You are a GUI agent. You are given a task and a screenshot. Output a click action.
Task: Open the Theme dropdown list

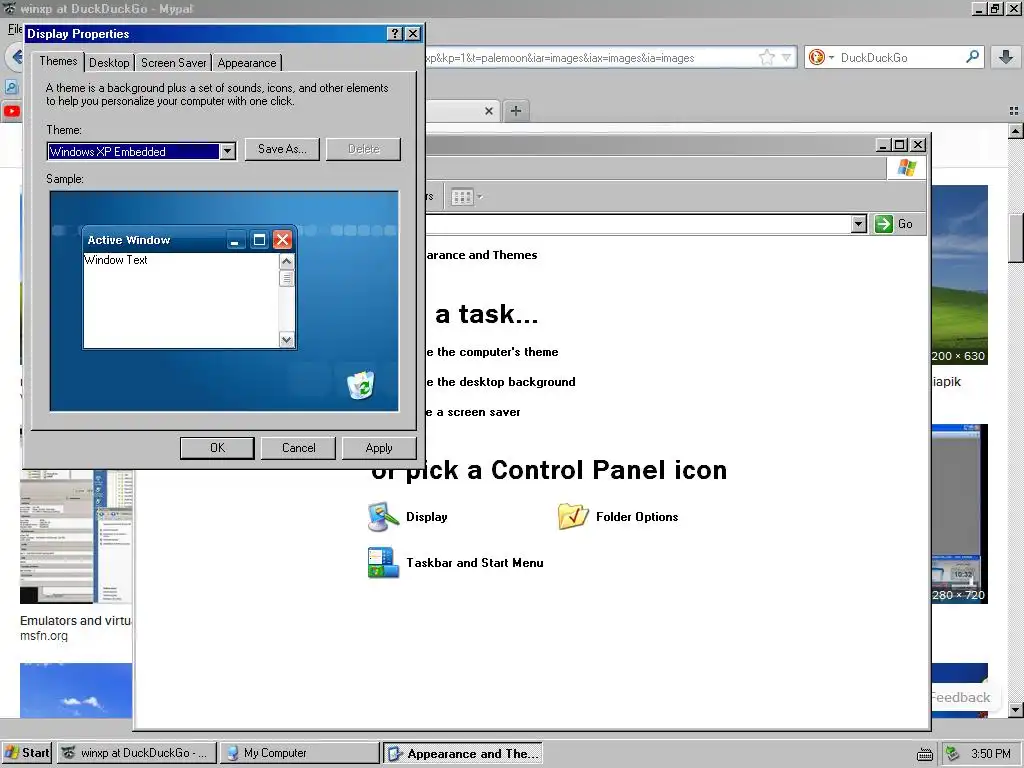(x=227, y=152)
